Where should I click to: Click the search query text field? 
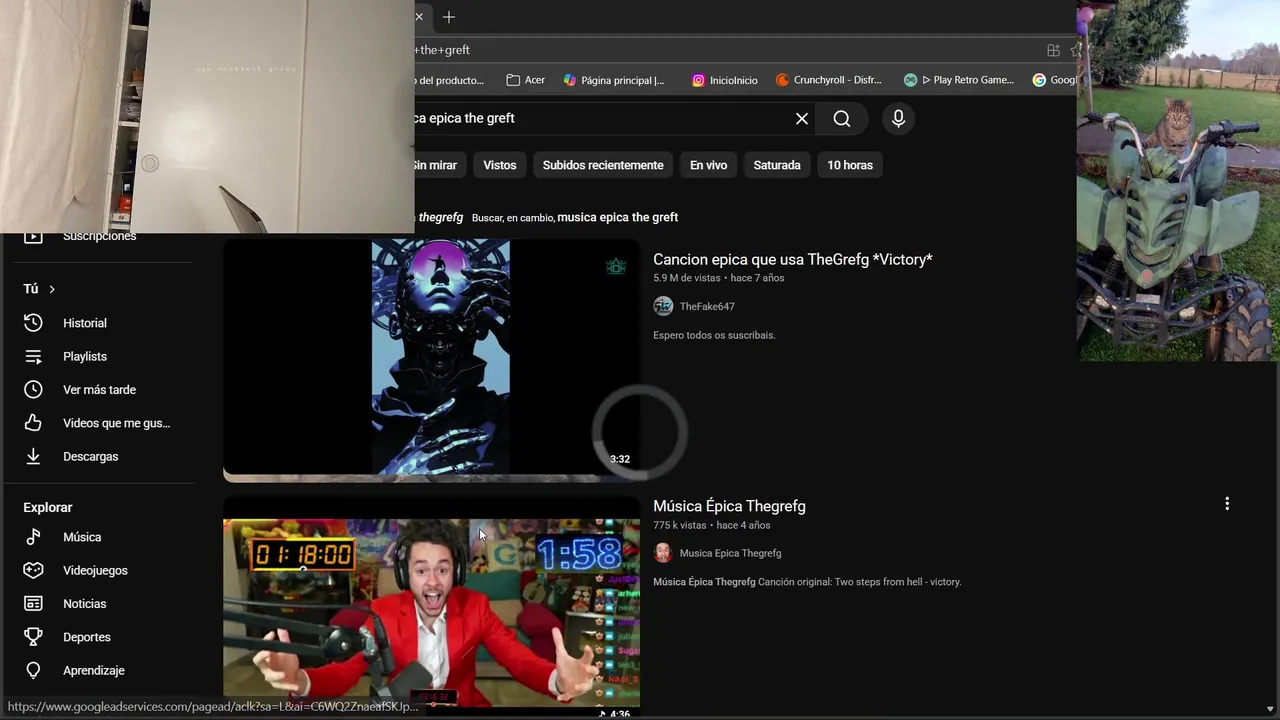point(600,118)
